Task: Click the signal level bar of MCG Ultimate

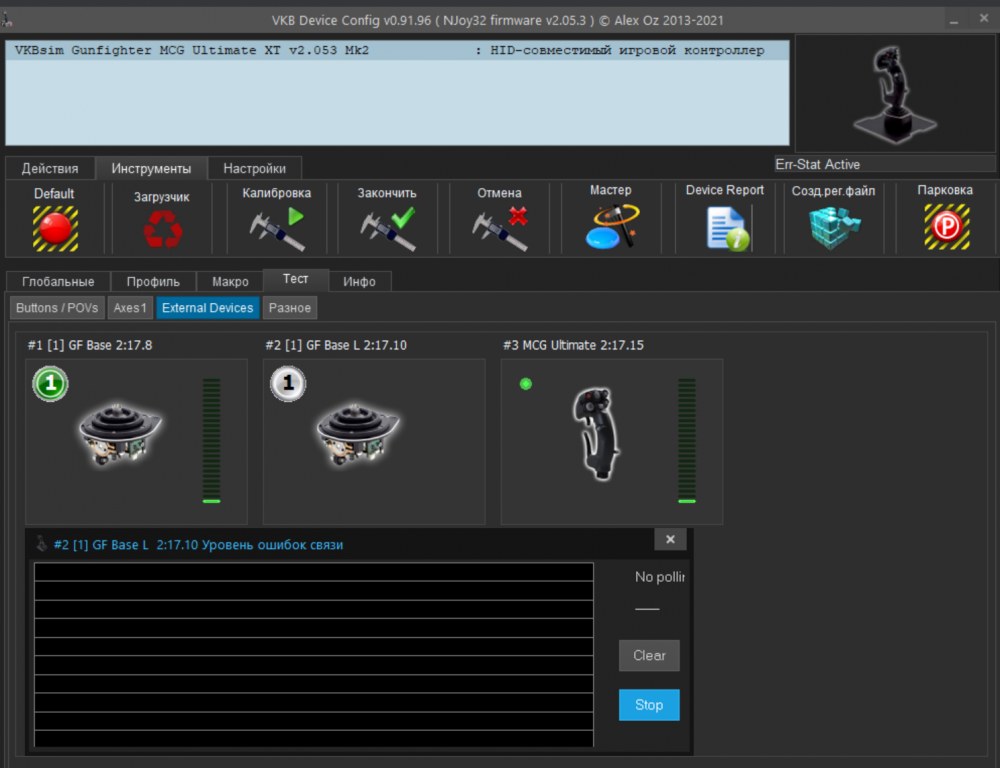Action: click(687, 440)
